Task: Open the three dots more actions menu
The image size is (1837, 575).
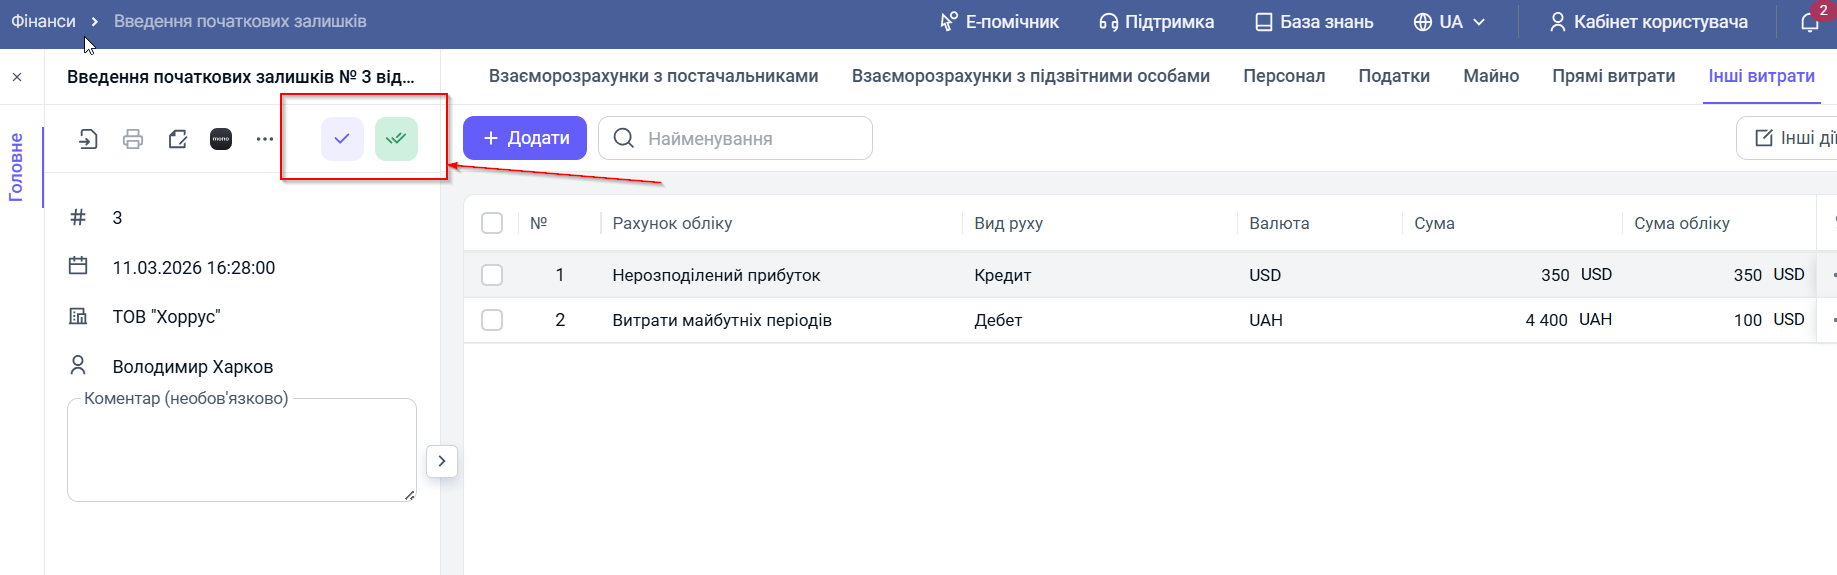Action: (x=264, y=139)
